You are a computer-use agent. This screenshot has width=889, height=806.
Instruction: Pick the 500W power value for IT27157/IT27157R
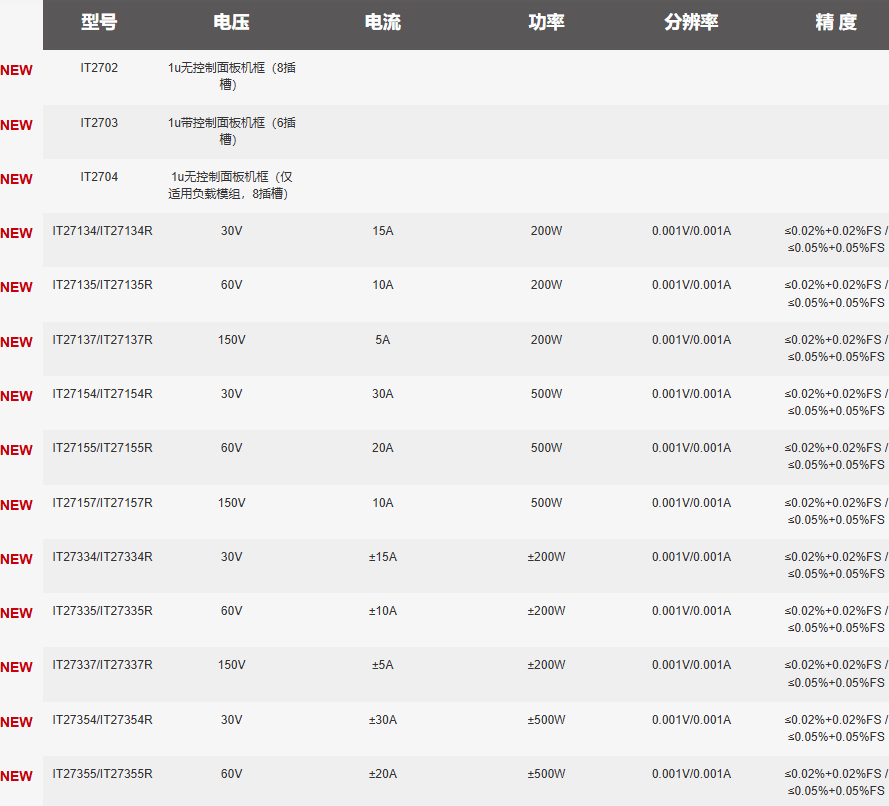546,503
